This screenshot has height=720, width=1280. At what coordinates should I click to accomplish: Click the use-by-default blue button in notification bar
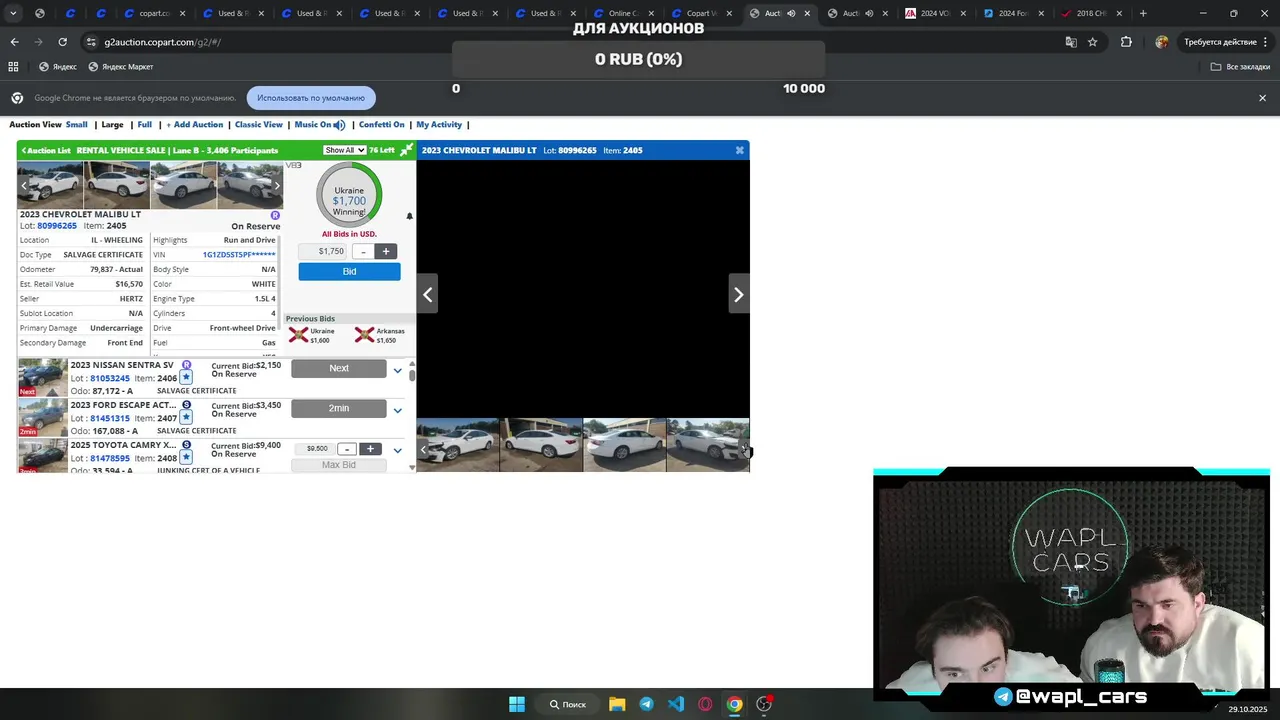pyautogui.click(x=311, y=98)
